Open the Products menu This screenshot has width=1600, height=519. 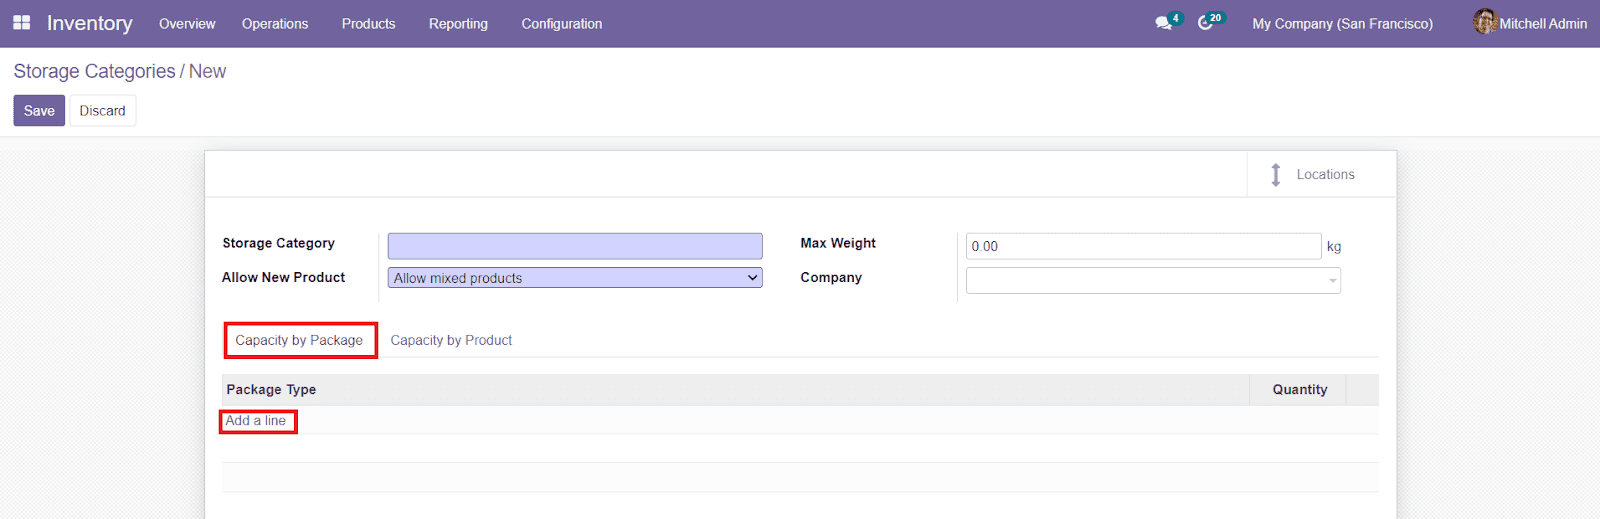coord(368,24)
